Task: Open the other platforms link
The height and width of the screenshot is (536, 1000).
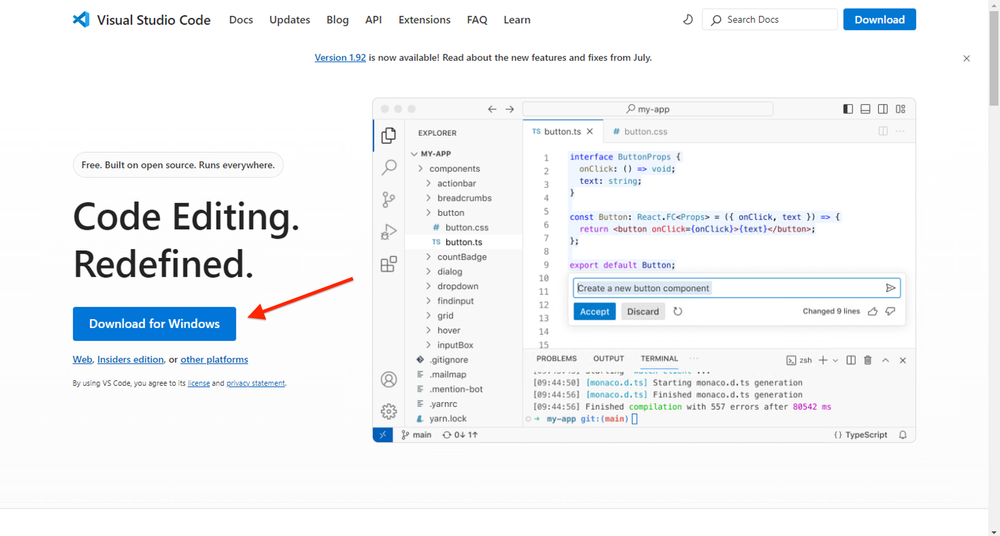Action: (x=214, y=359)
